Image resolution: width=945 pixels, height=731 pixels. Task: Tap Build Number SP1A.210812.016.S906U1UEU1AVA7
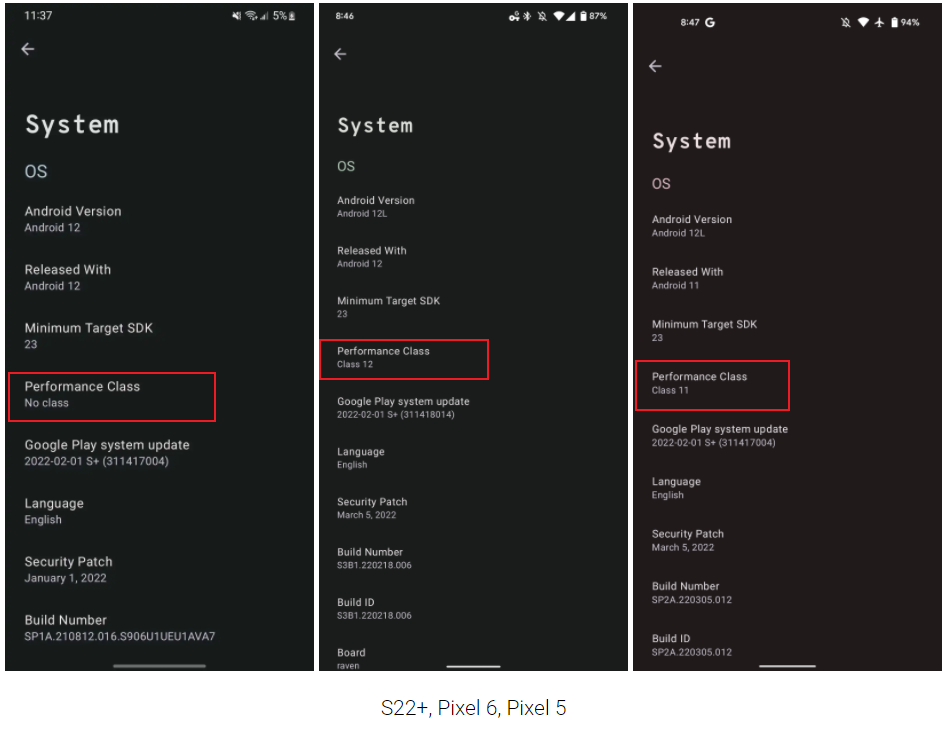pyautogui.click(x=119, y=627)
